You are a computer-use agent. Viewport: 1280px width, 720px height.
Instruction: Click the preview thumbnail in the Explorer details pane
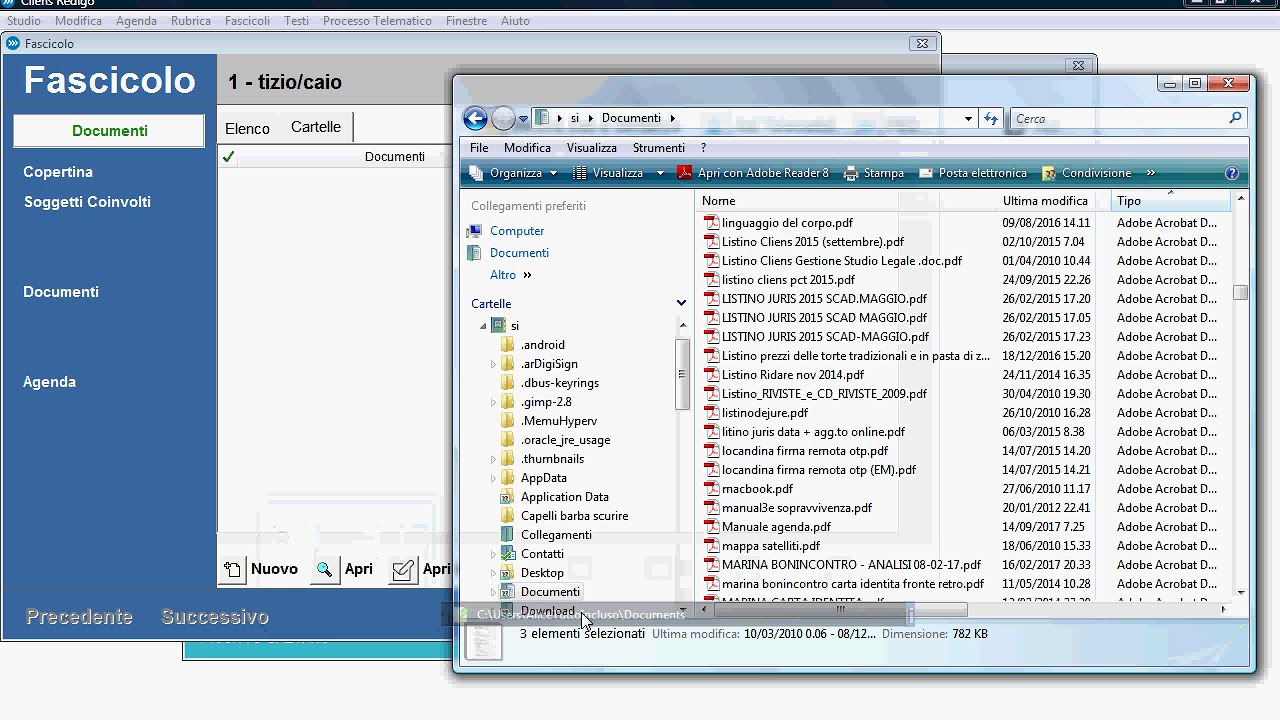(484, 641)
